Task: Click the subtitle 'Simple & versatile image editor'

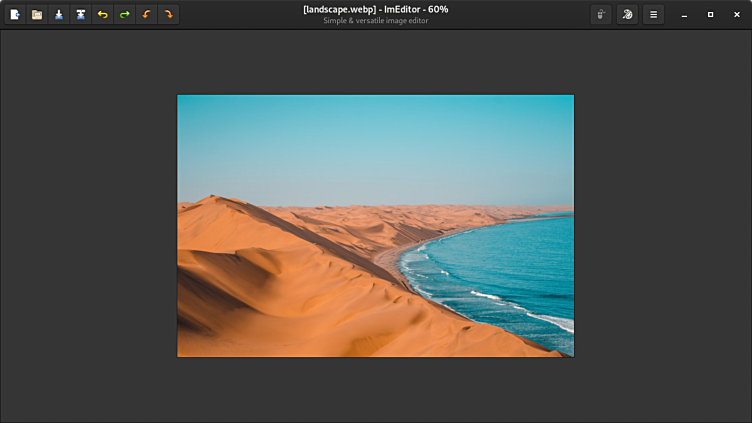Action: [x=375, y=21]
